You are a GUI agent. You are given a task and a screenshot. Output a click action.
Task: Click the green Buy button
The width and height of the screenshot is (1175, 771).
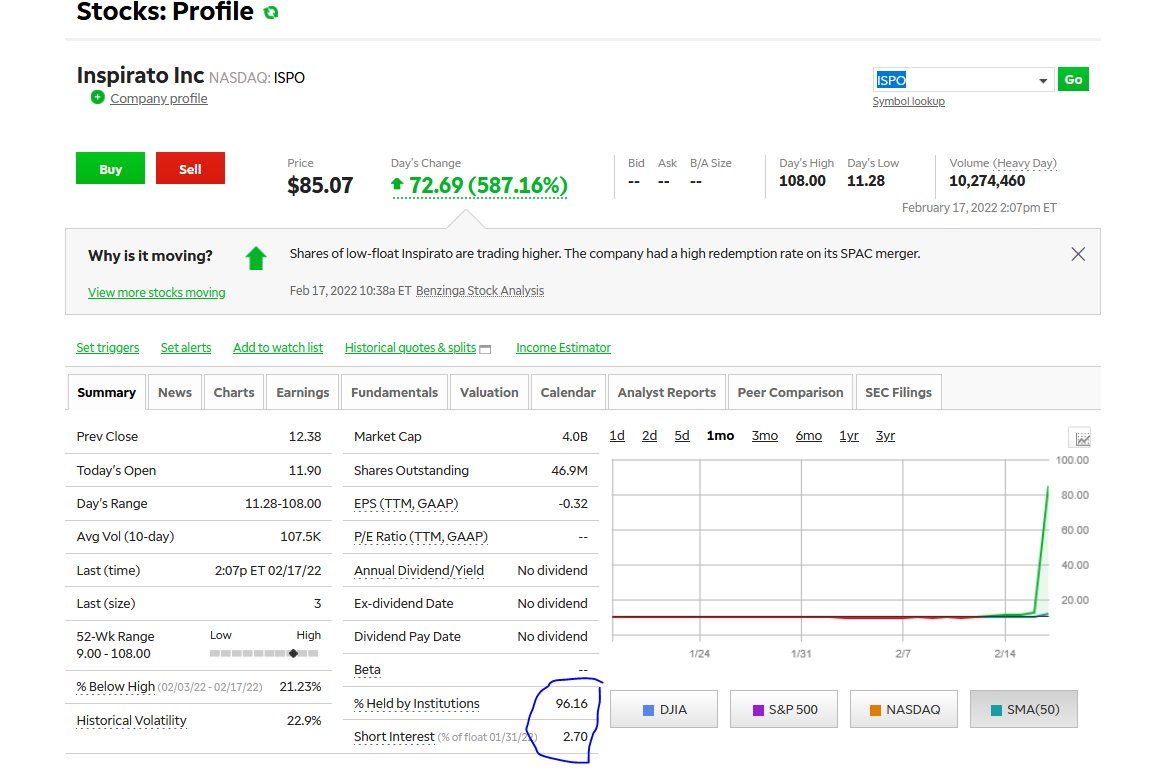click(x=110, y=169)
